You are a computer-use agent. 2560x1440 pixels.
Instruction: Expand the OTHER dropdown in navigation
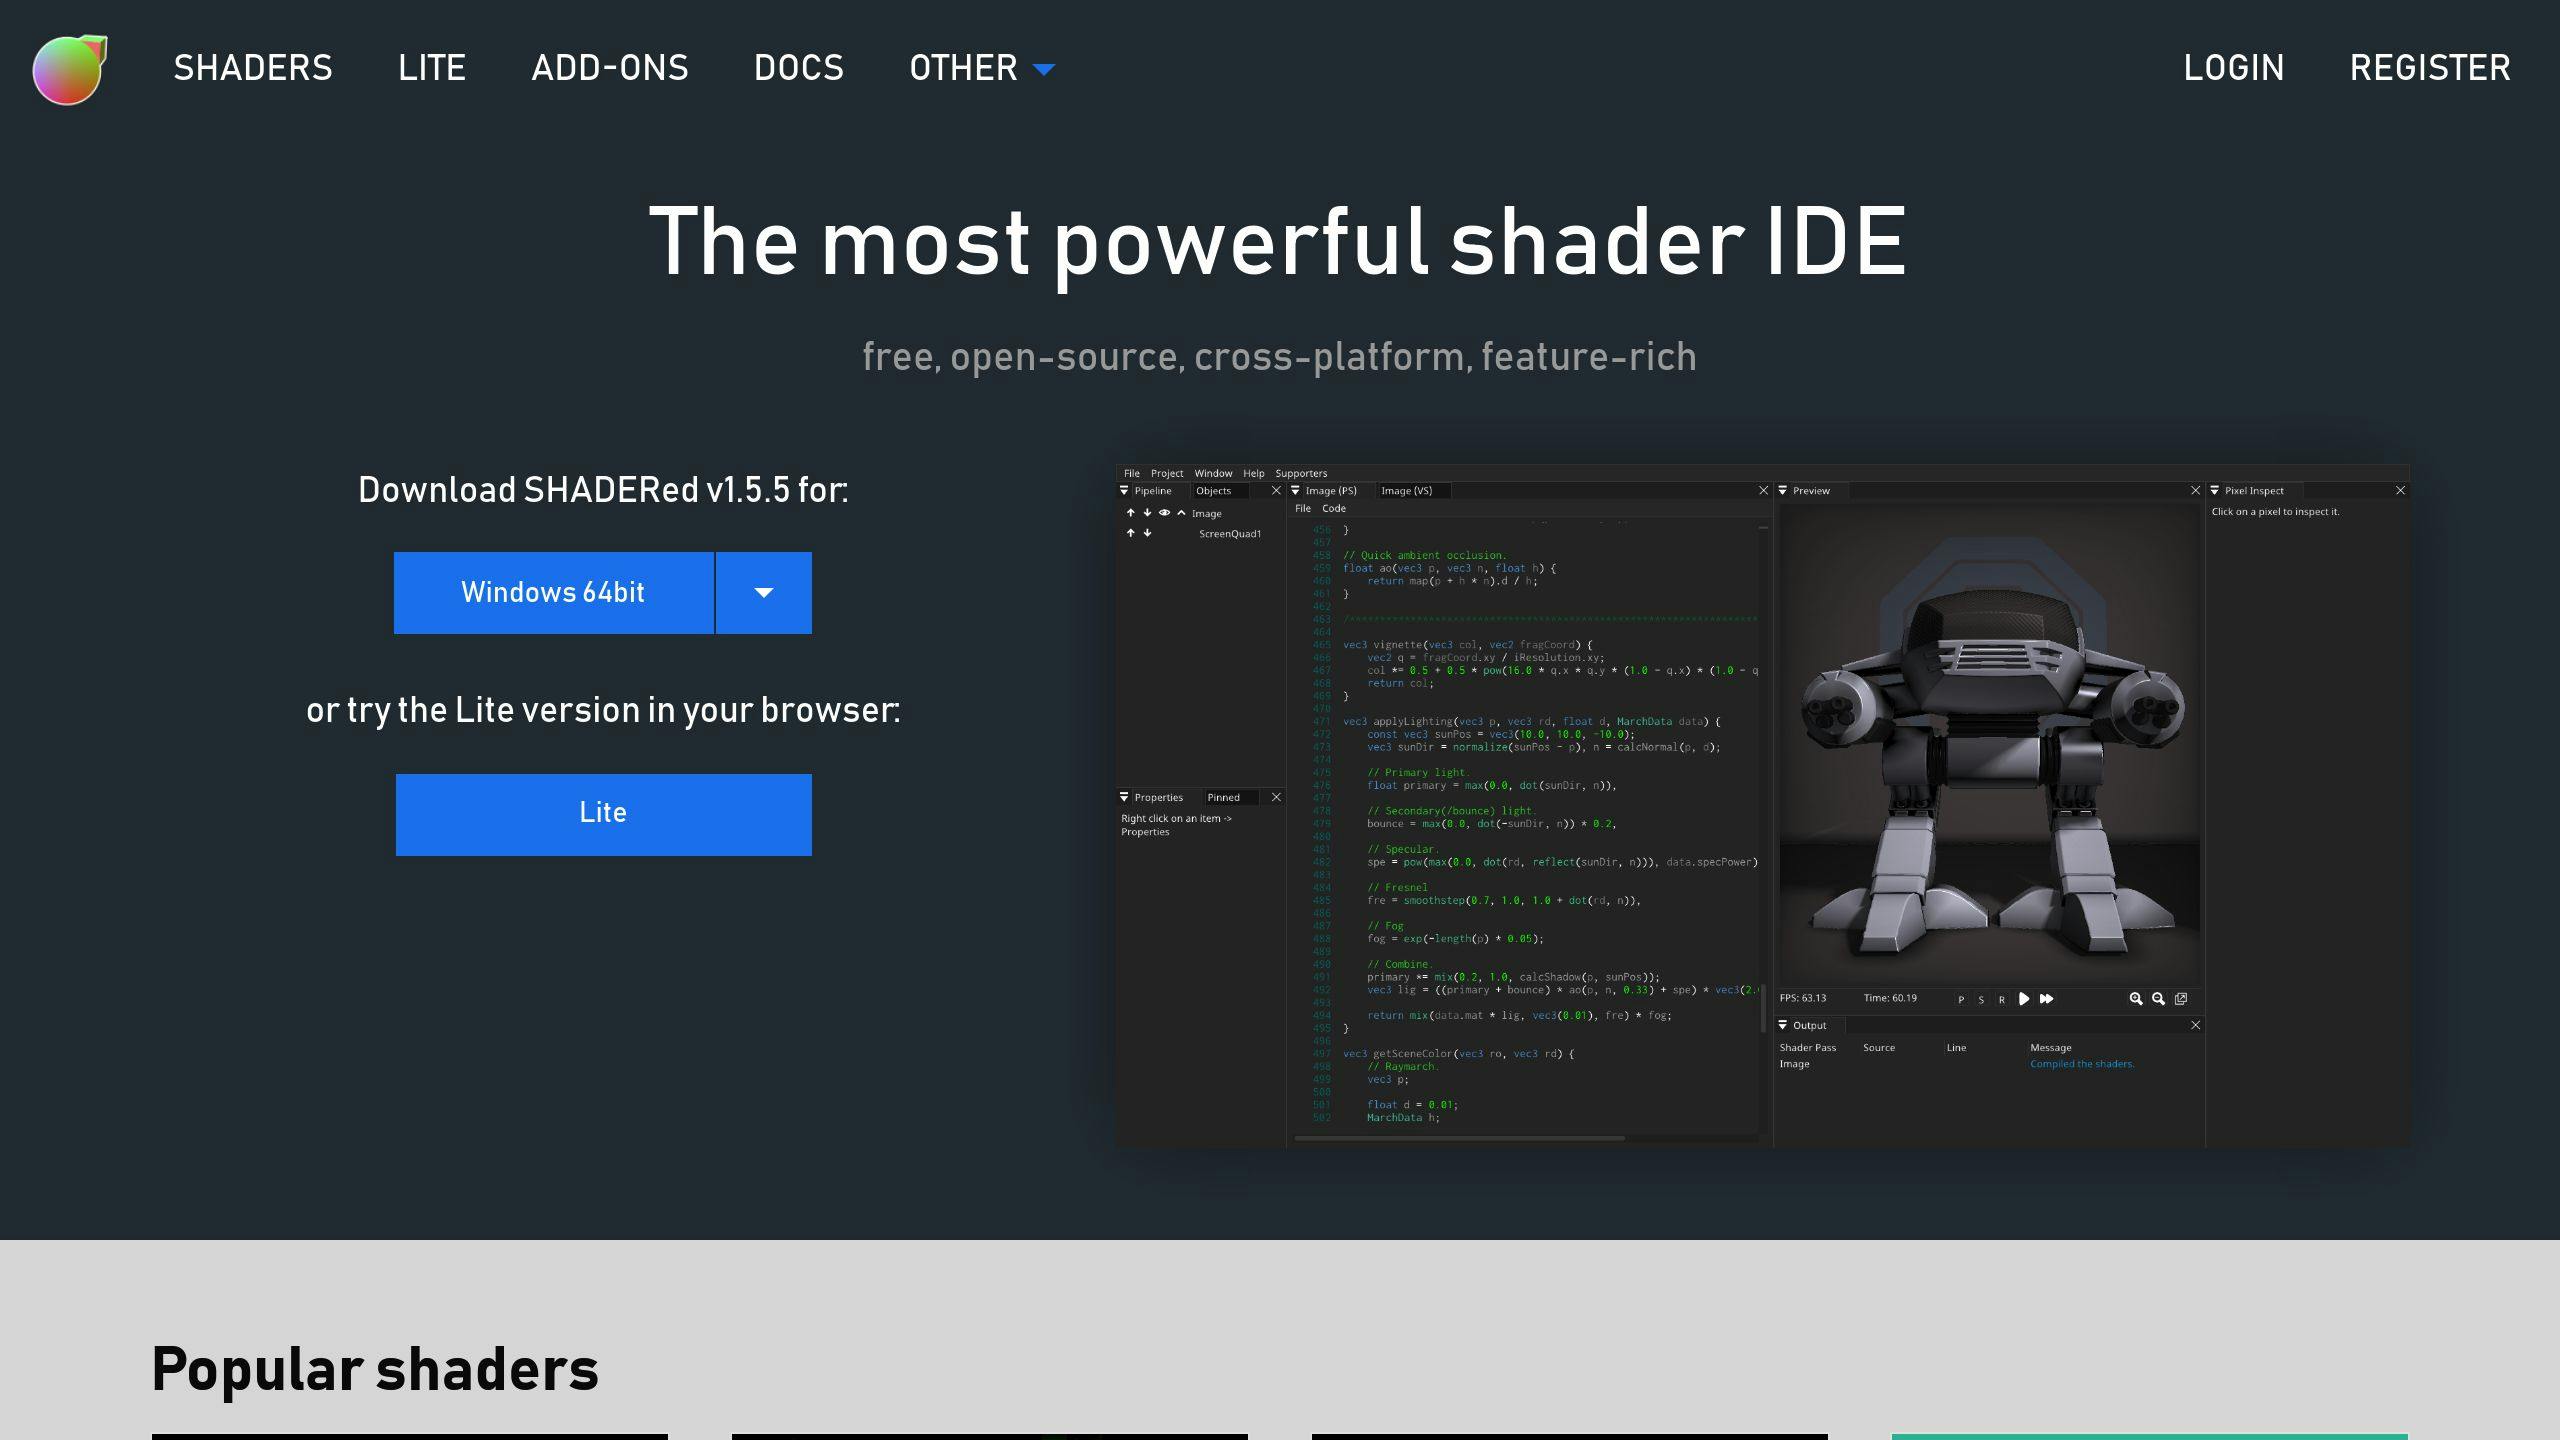click(982, 68)
